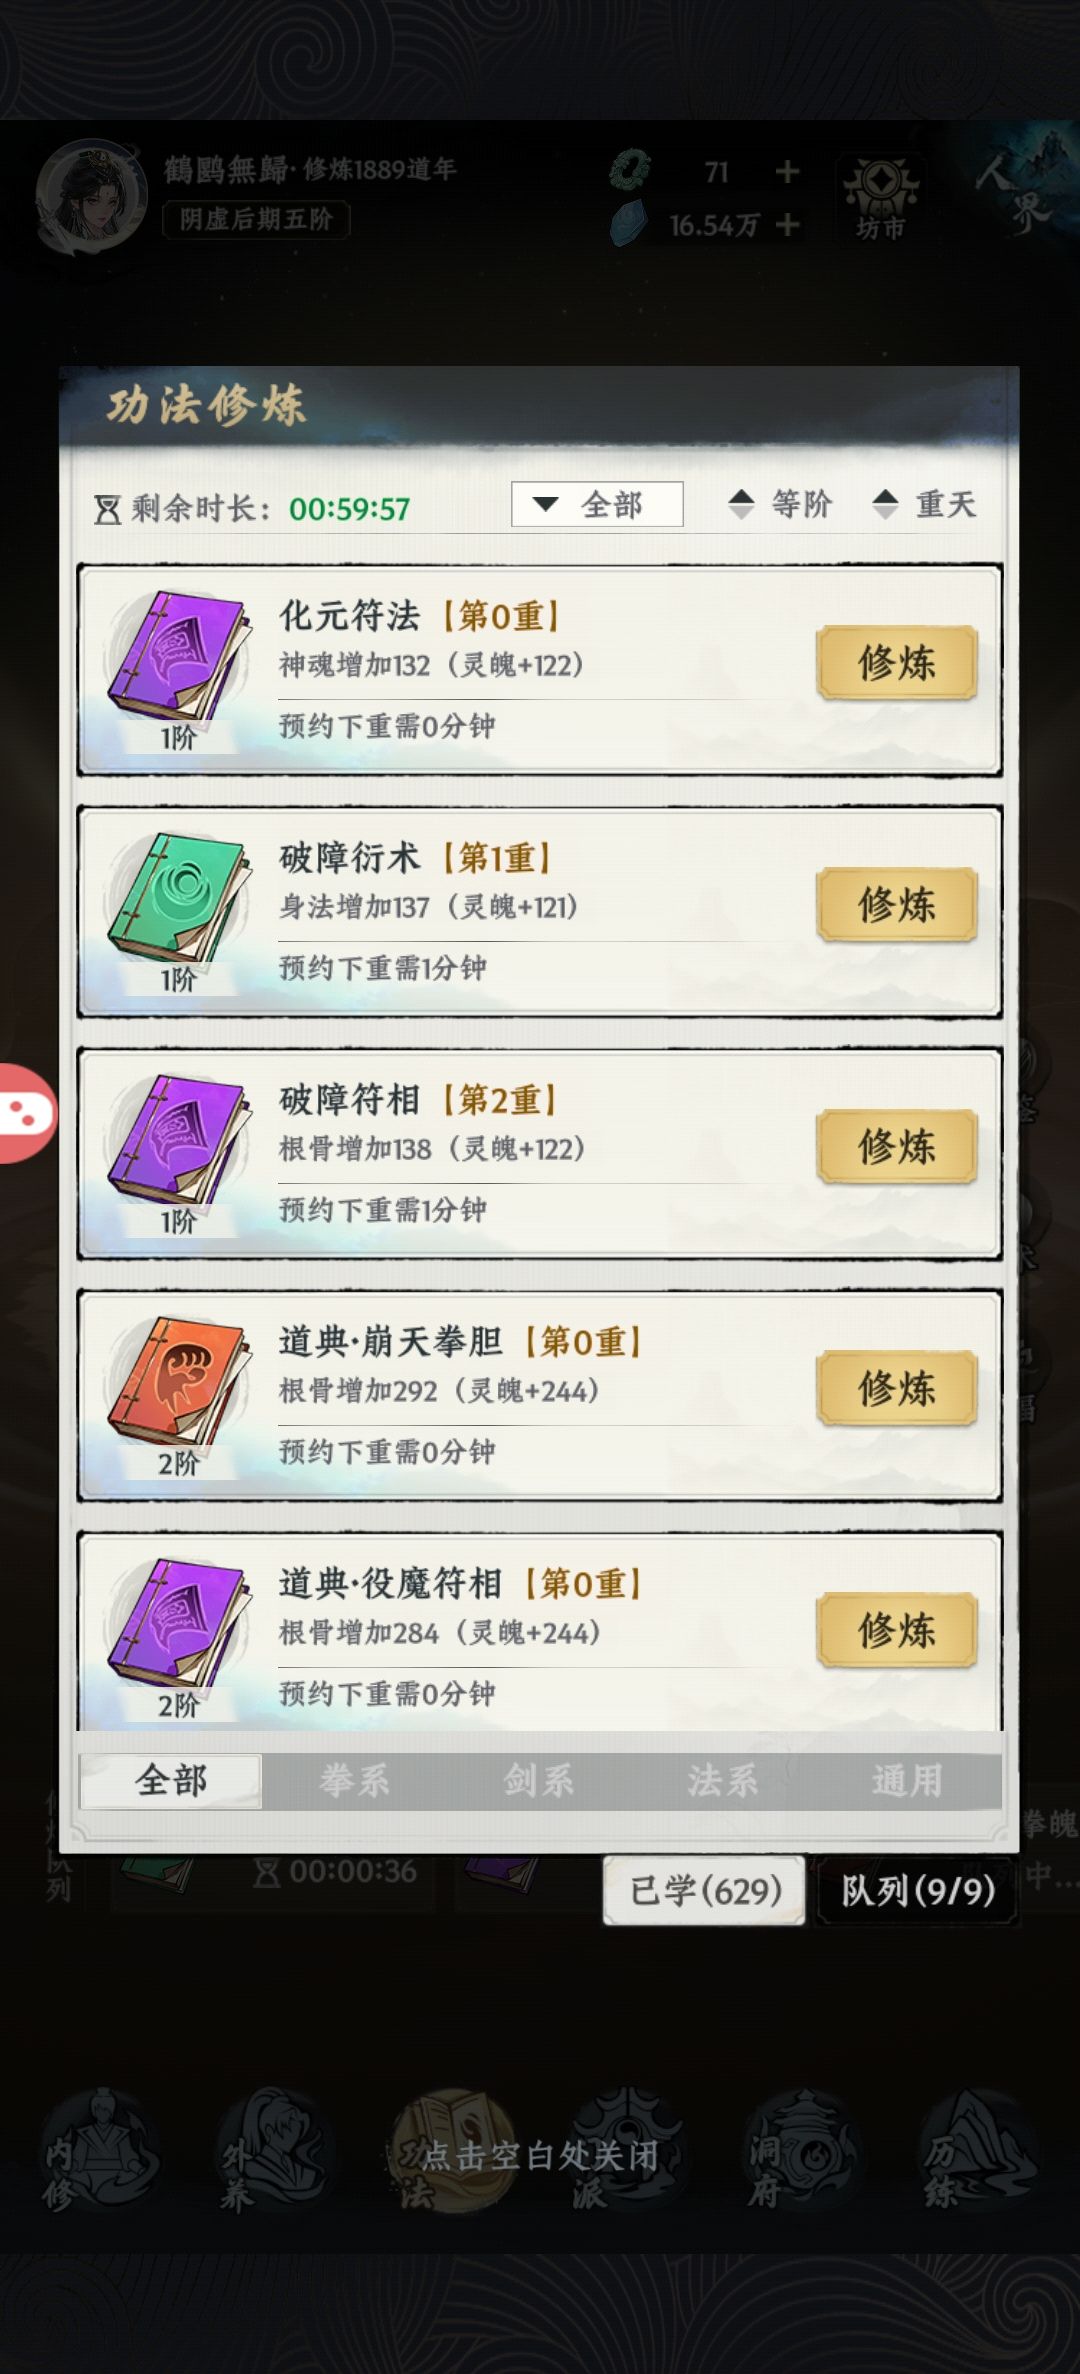Sort the list by 等阶

pyautogui.click(x=780, y=504)
